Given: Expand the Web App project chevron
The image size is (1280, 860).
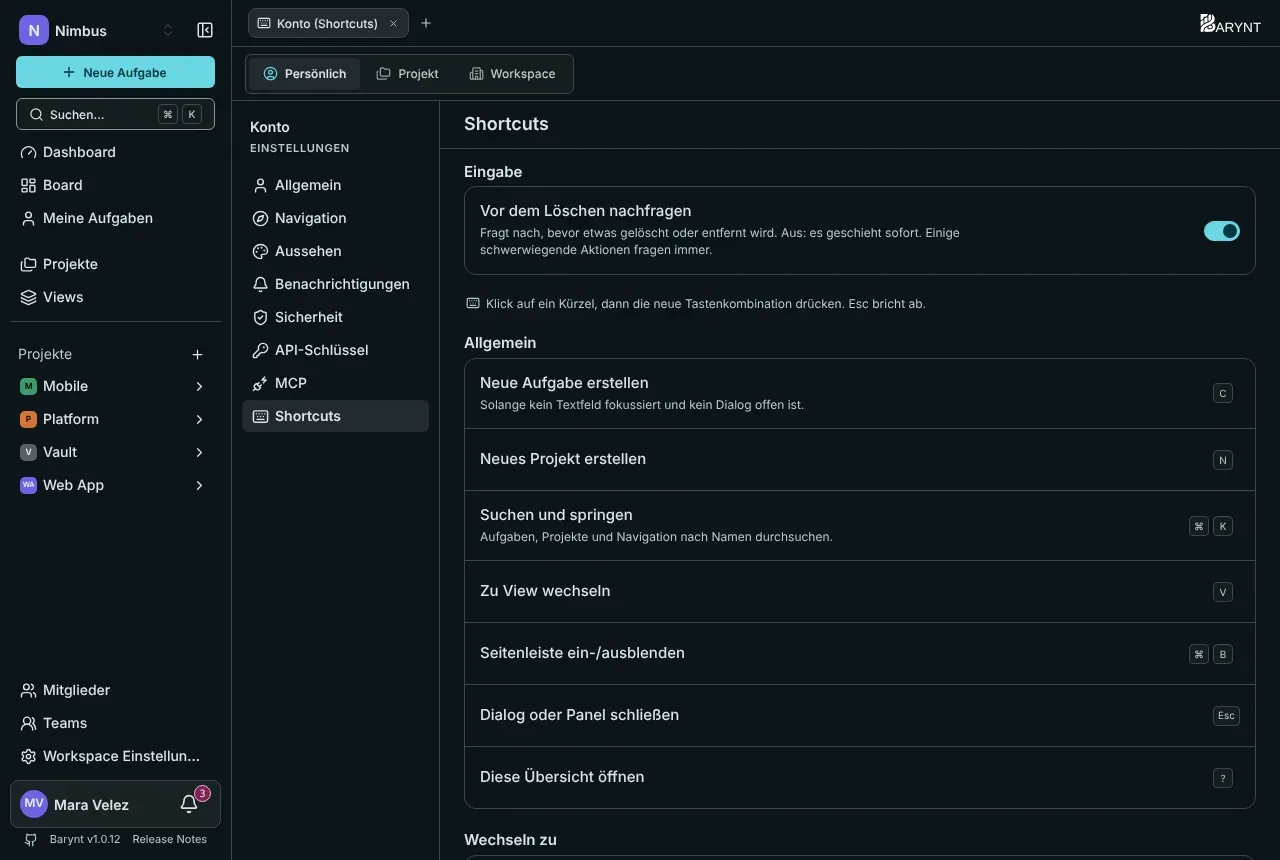Looking at the screenshot, I should click(199, 485).
